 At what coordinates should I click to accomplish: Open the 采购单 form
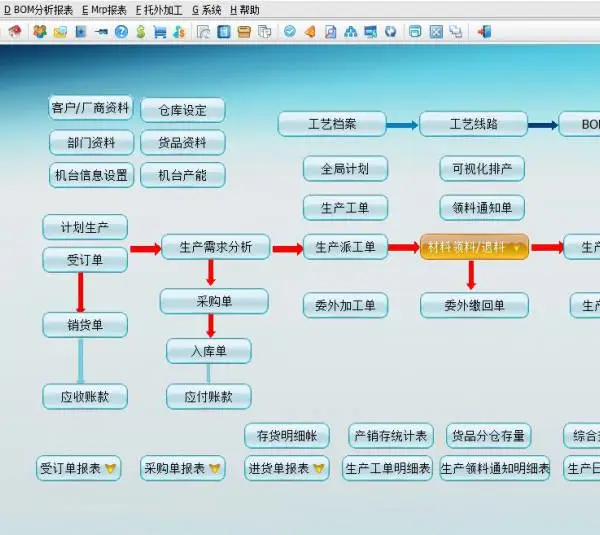click(x=214, y=301)
